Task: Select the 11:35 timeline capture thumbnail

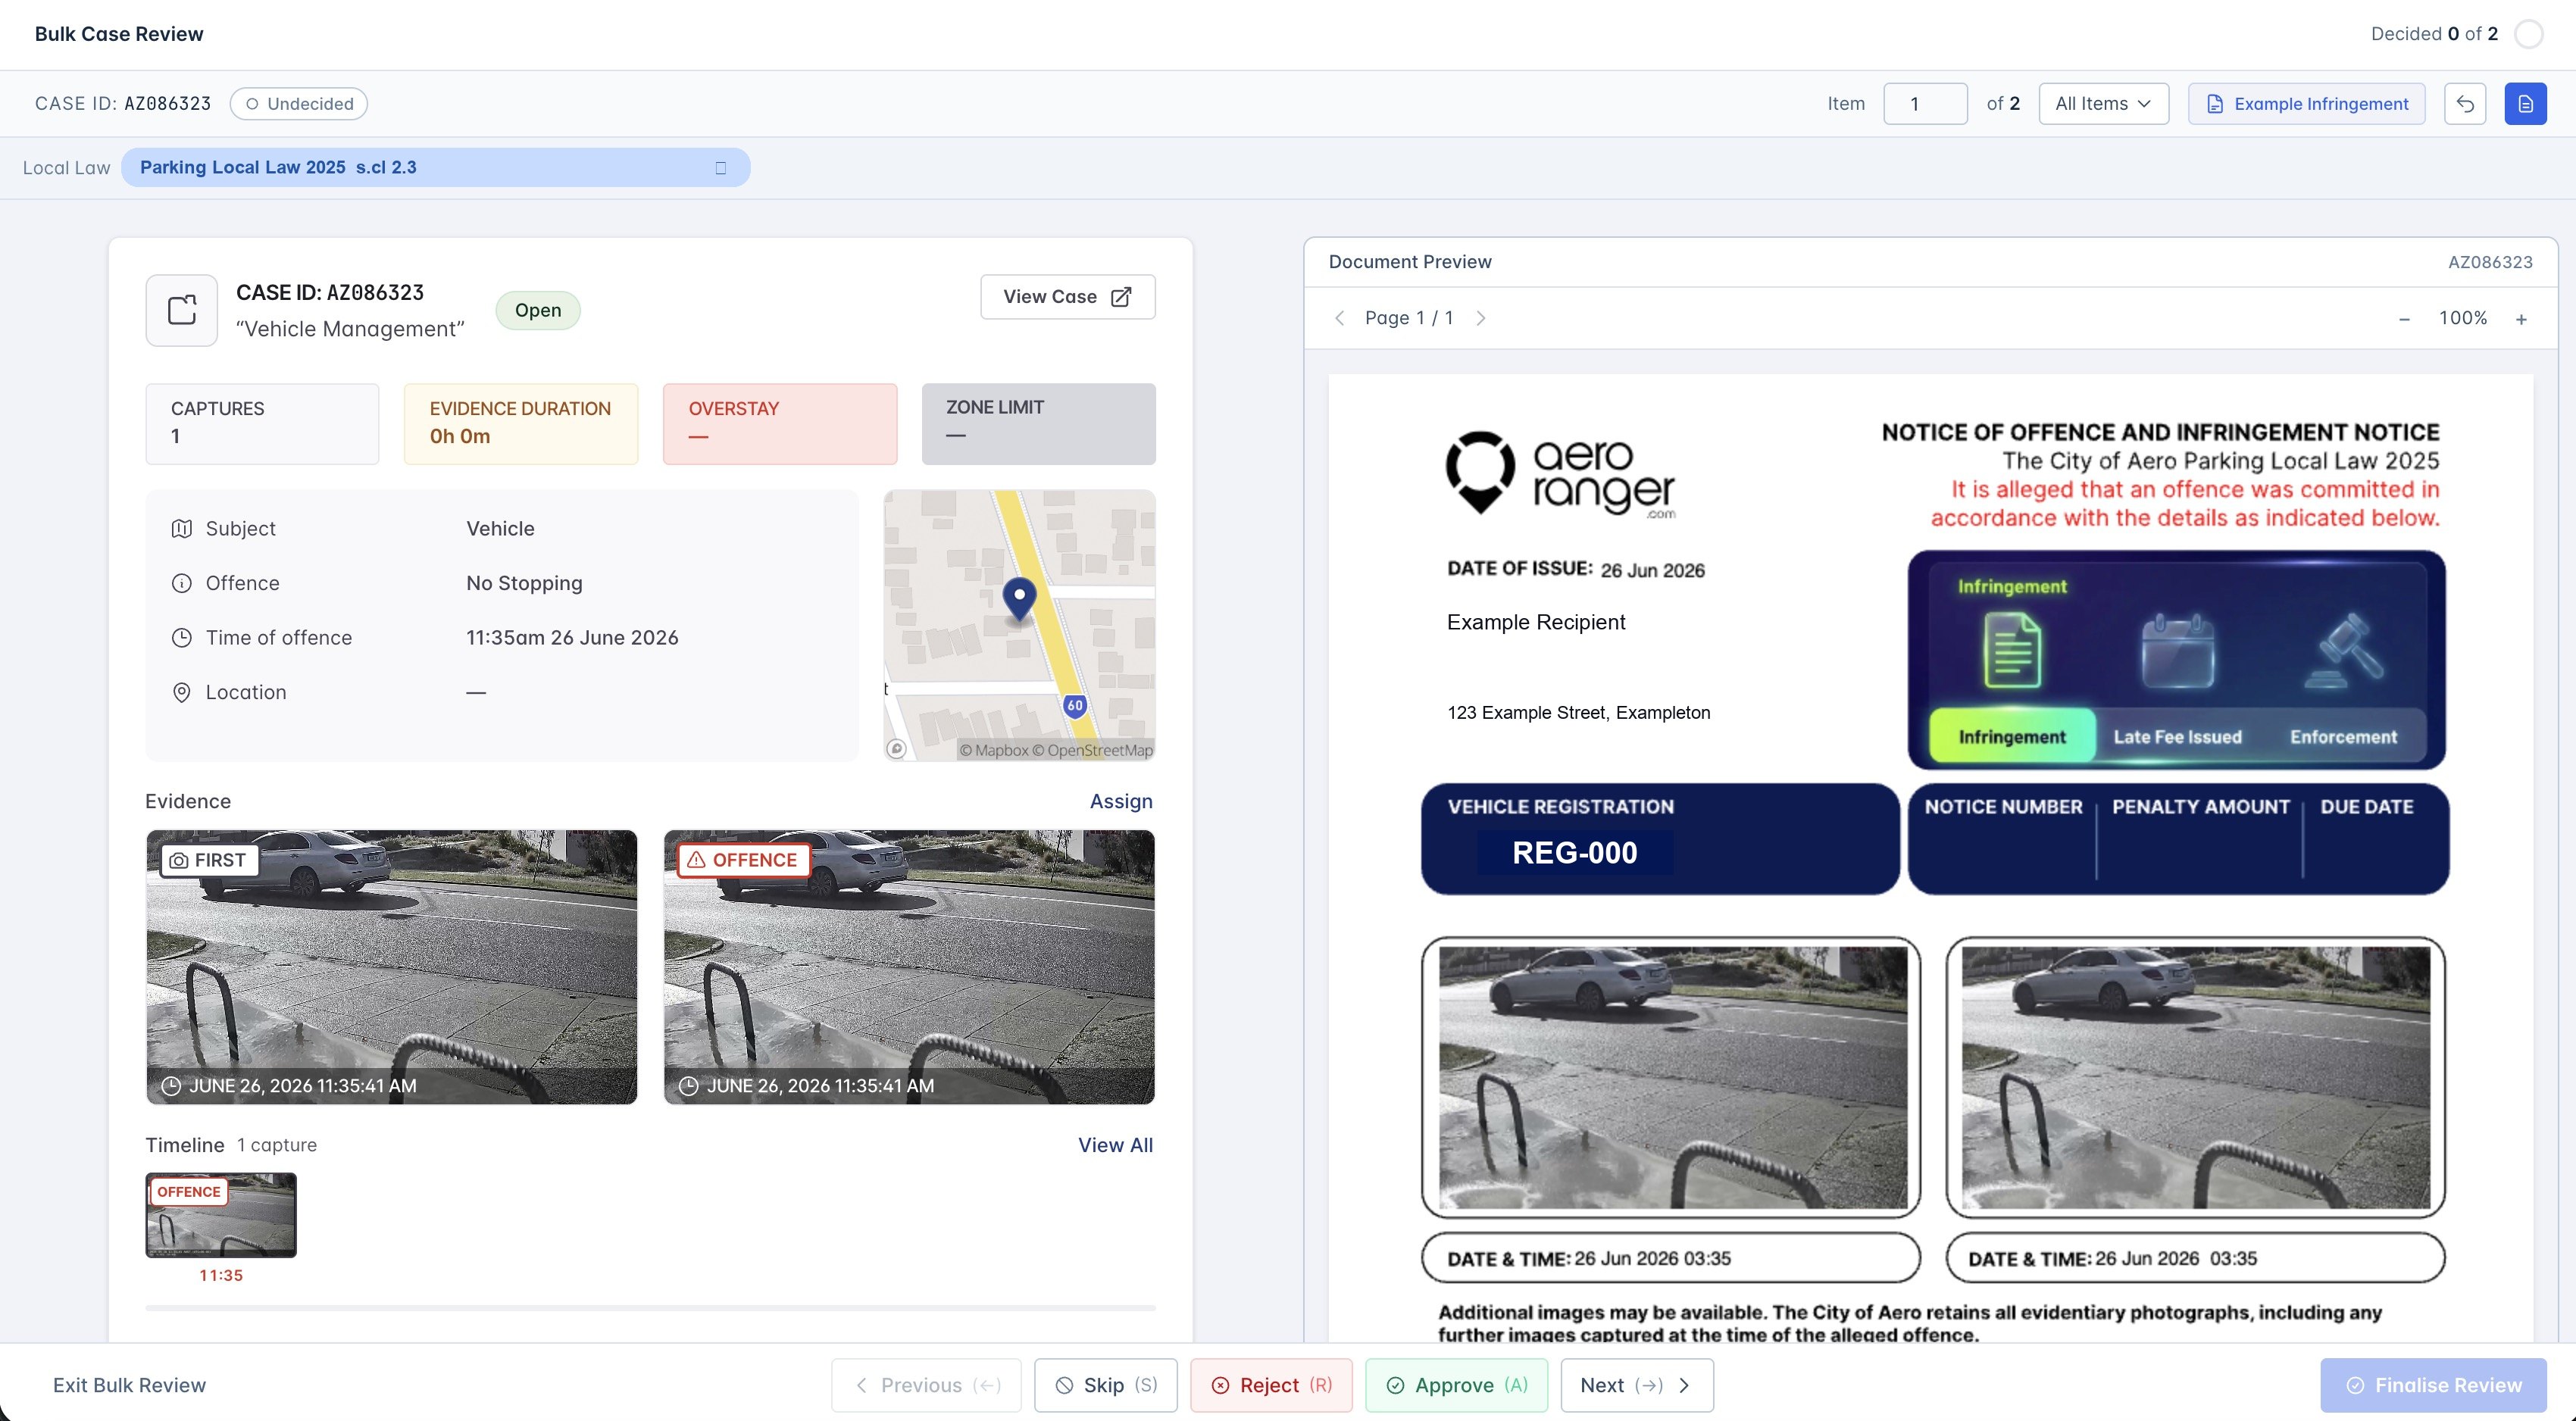Action: [221, 1216]
